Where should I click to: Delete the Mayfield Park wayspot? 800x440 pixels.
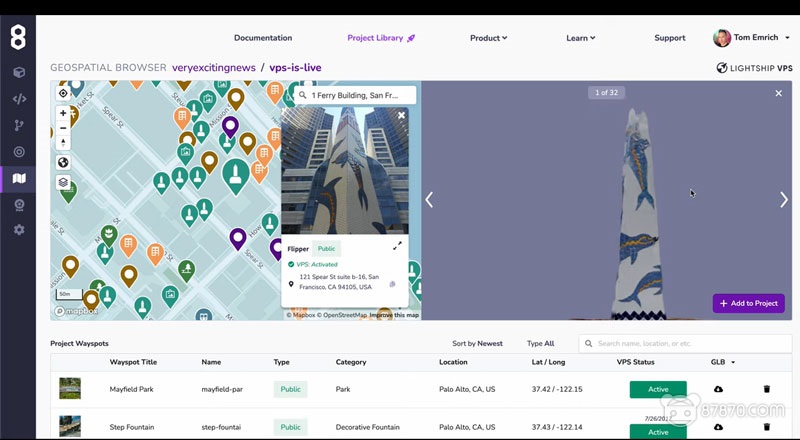pyautogui.click(x=767, y=389)
